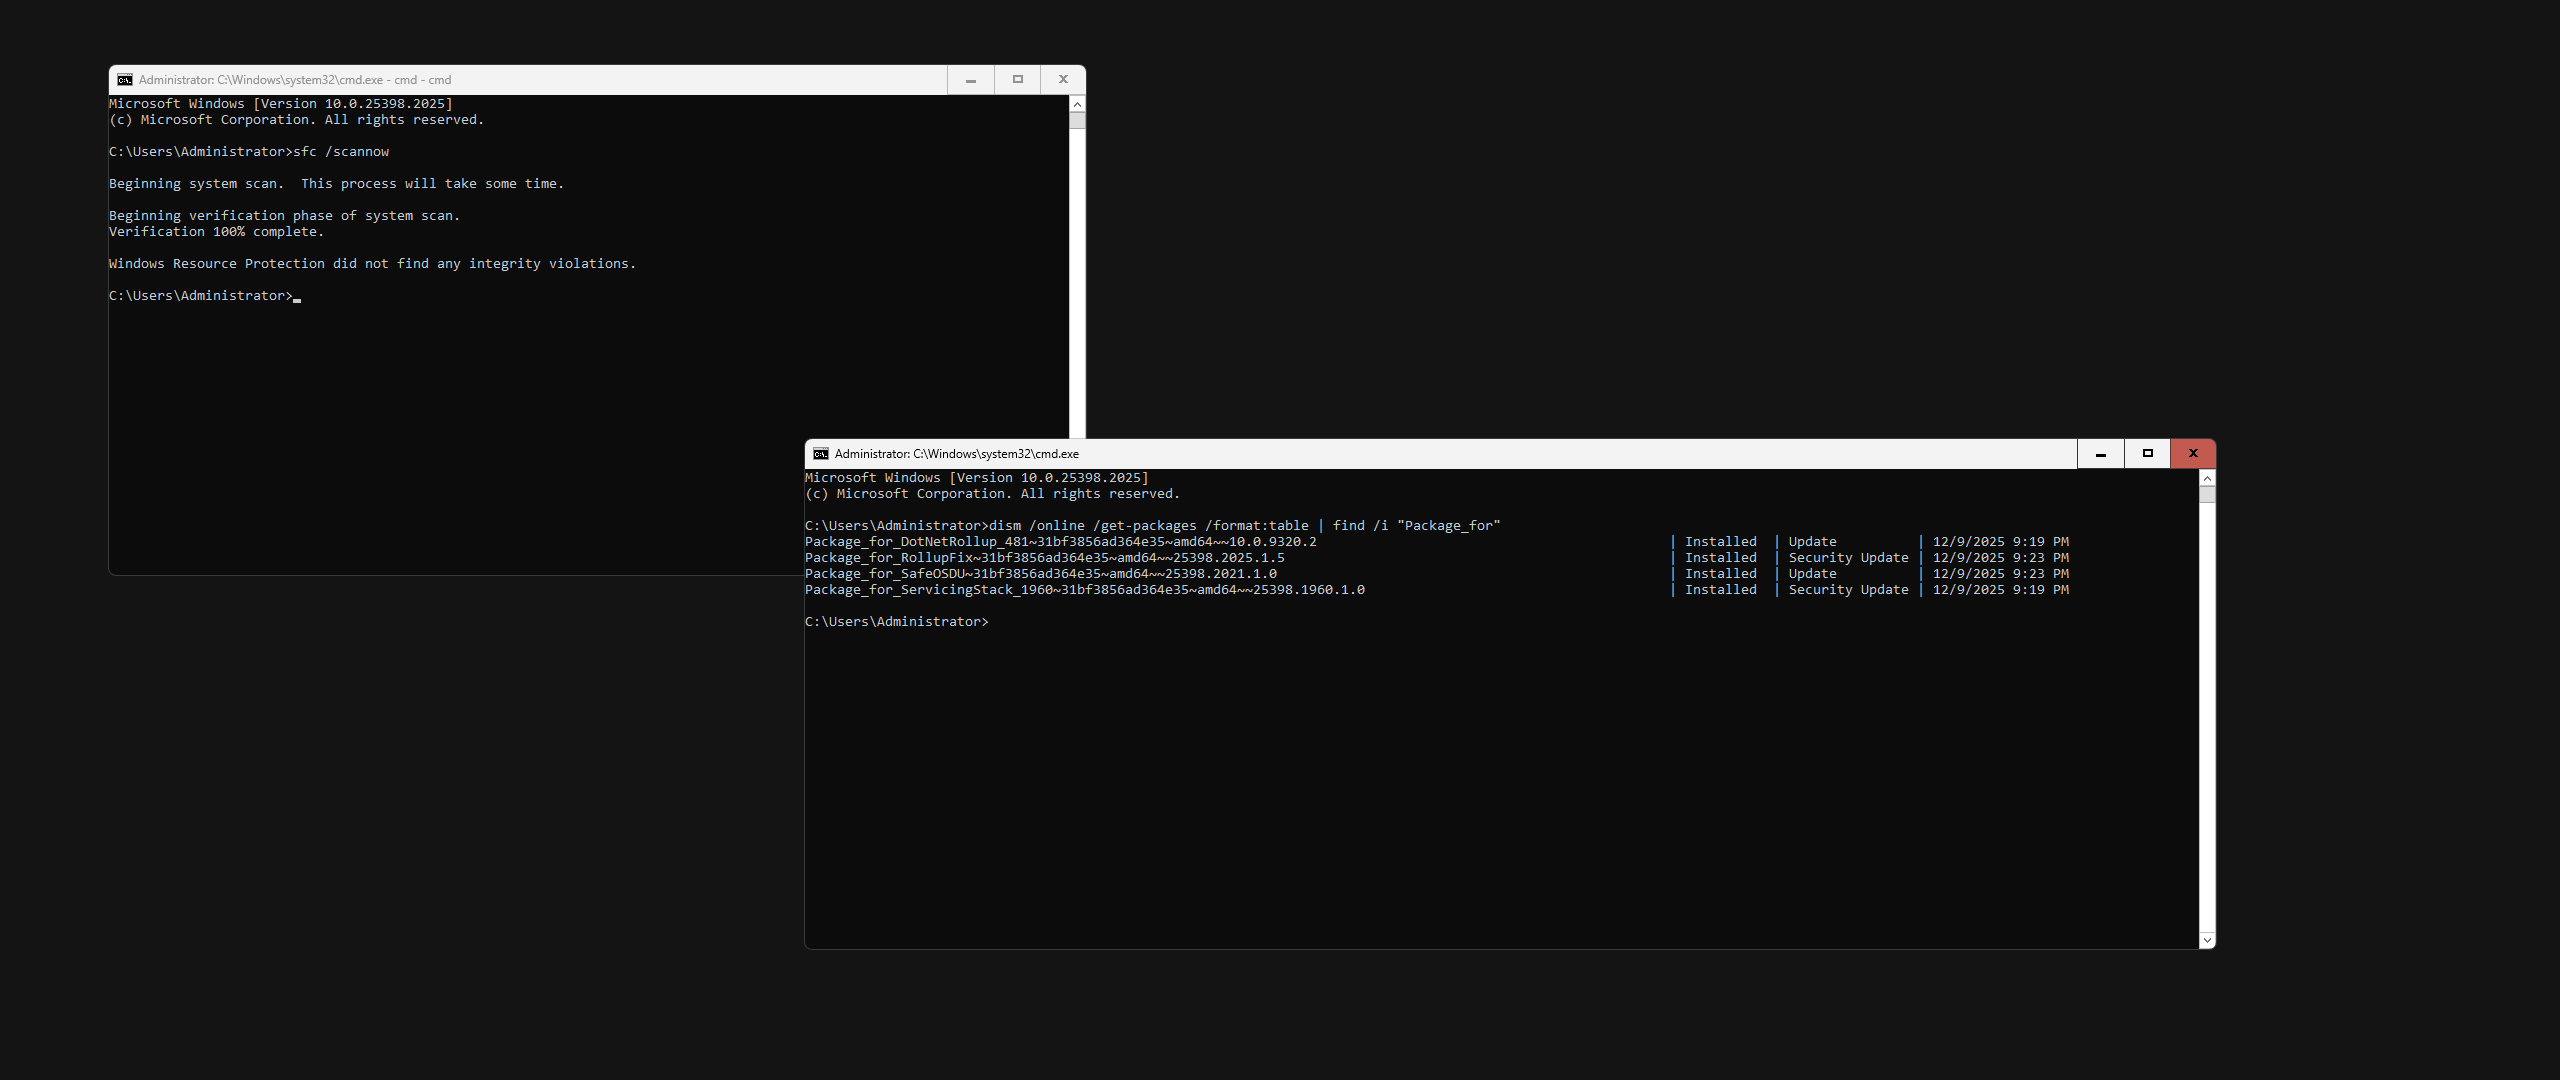This screenshot has height=1080, width=2560.
Task: Click the 'sfc /scannow' command text
Action: [340, 152]
